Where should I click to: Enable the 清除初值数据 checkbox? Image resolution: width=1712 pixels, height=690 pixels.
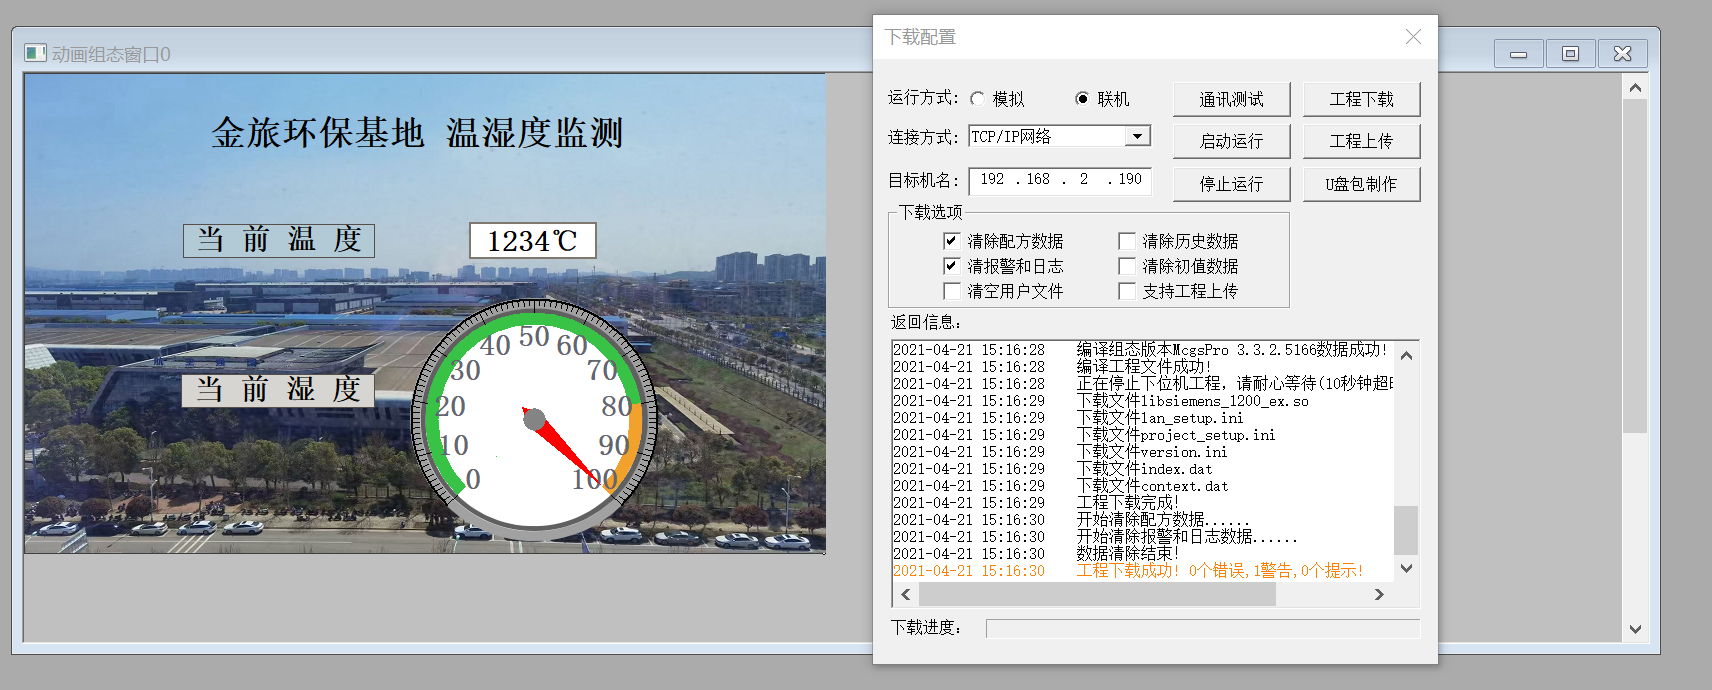1127,266
